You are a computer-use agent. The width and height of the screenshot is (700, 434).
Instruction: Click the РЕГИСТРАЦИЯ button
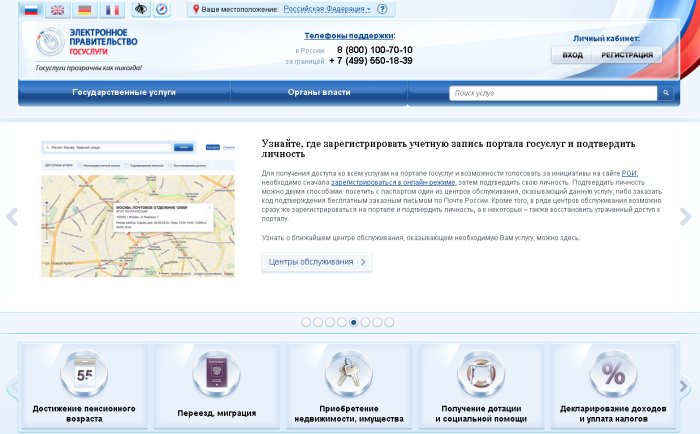[627, 55]
